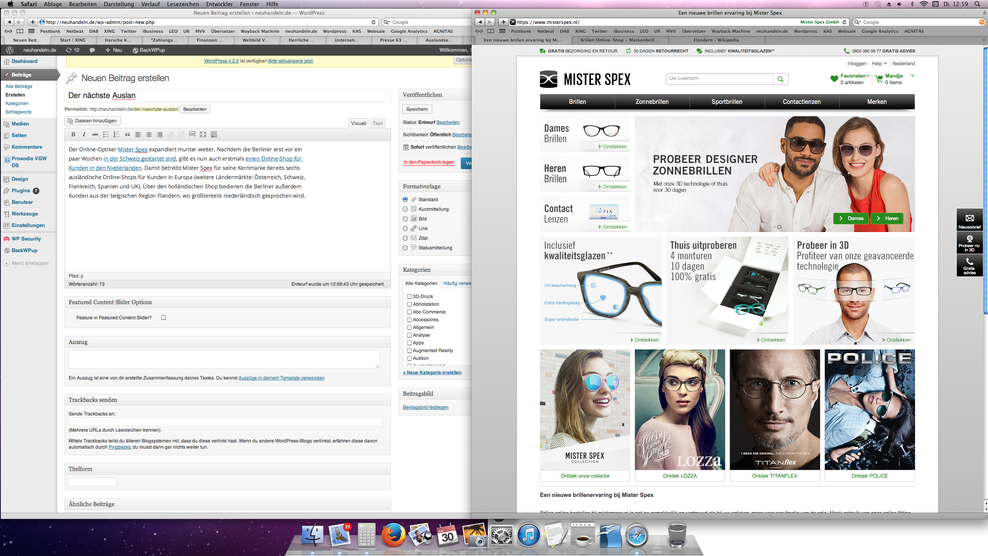Viewport: 988px width, 556px height.
Task: Show the editor toolbar kitchen sink
Action: (214, 134)
